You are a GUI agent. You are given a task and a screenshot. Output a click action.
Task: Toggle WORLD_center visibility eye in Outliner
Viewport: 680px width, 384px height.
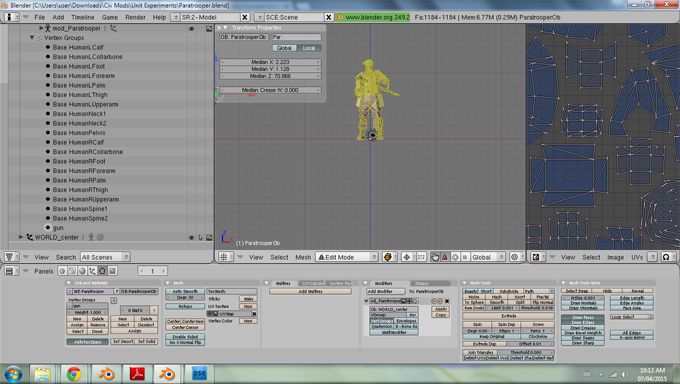pyautogui.click(x=191, y=237)
